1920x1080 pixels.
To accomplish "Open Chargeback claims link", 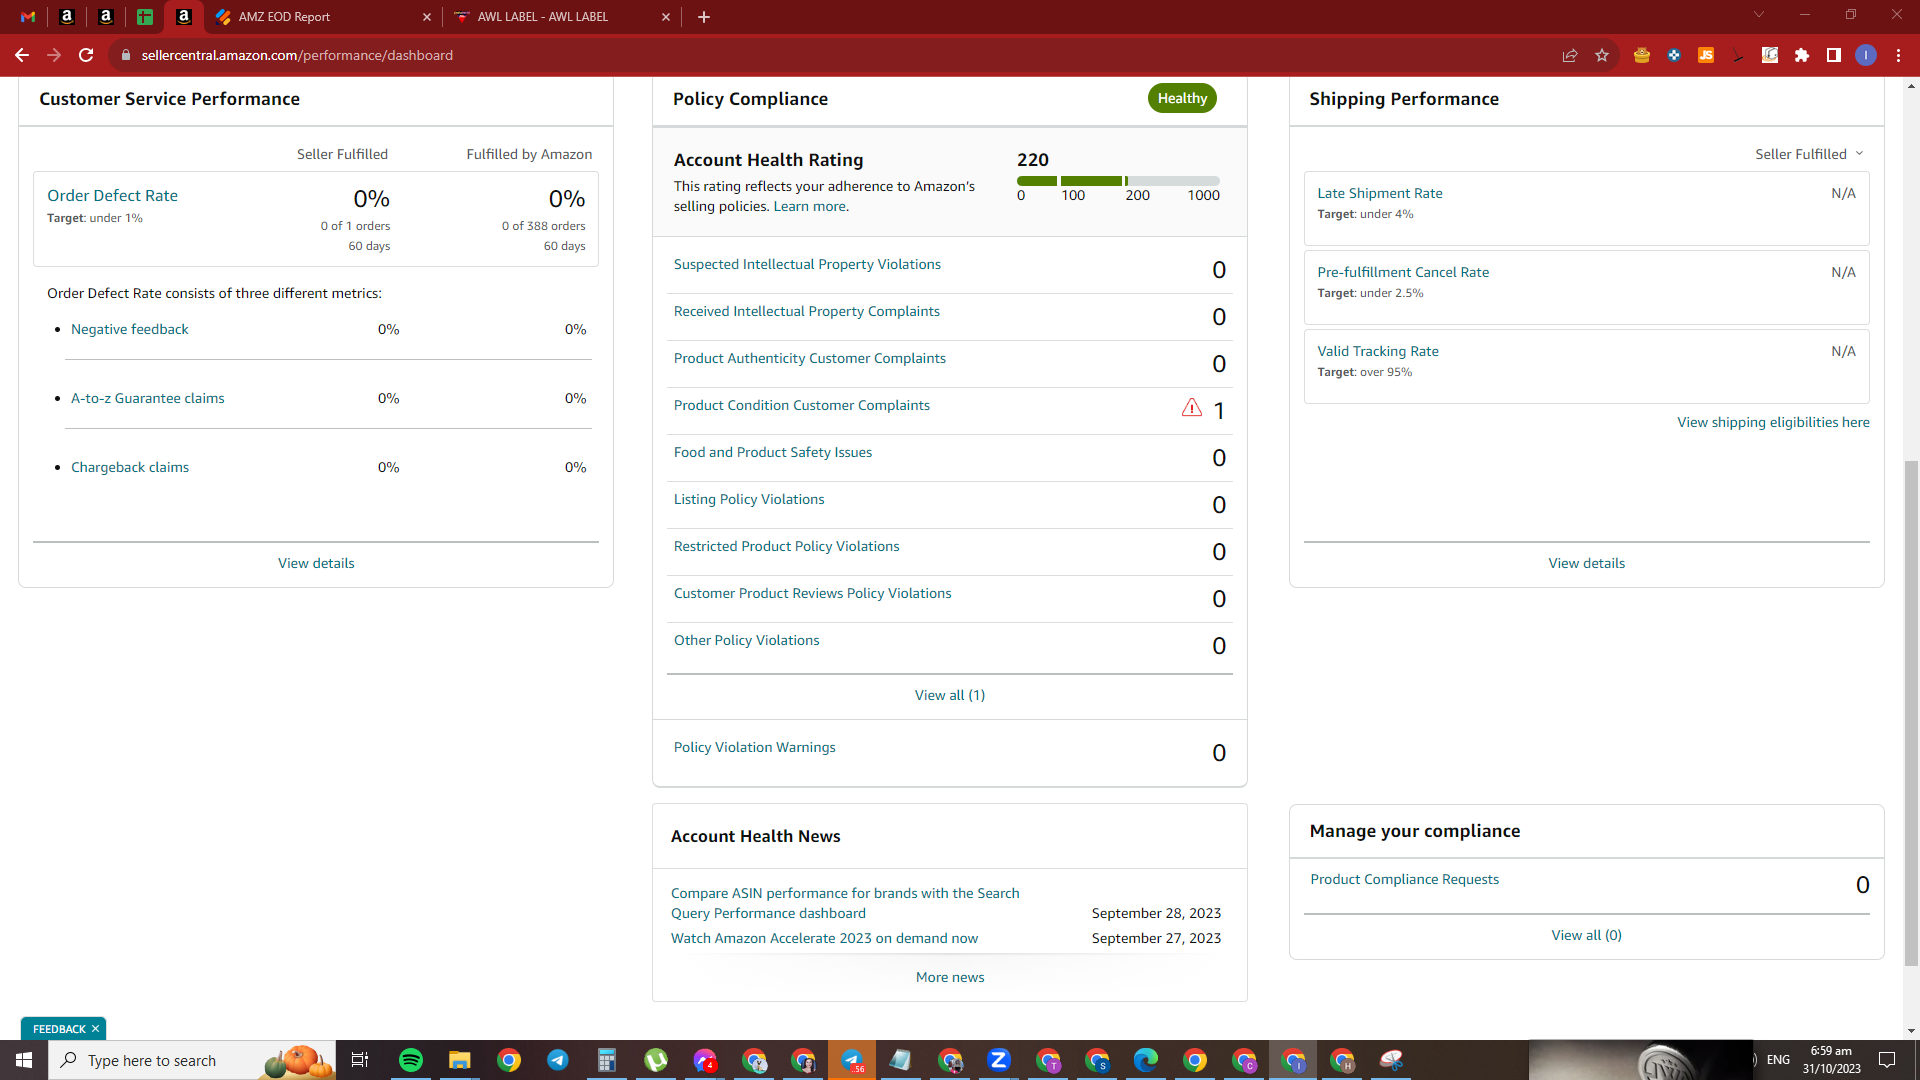I will (x=130, y=467).
